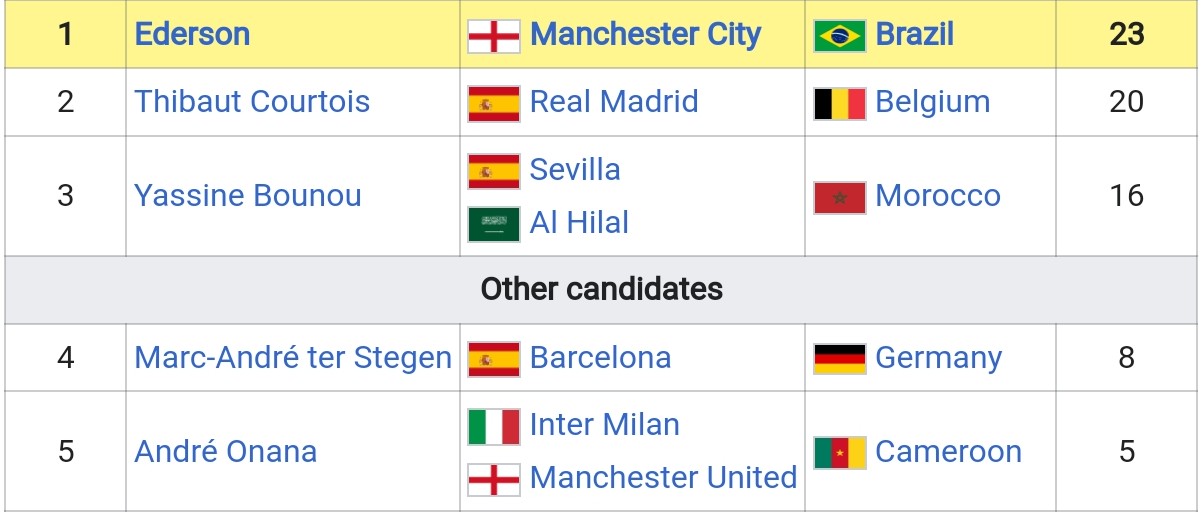This screenshot has height=516, width=1204.
Task: Click the Italy flag beside Inter Milan
Action: (494, 426)
